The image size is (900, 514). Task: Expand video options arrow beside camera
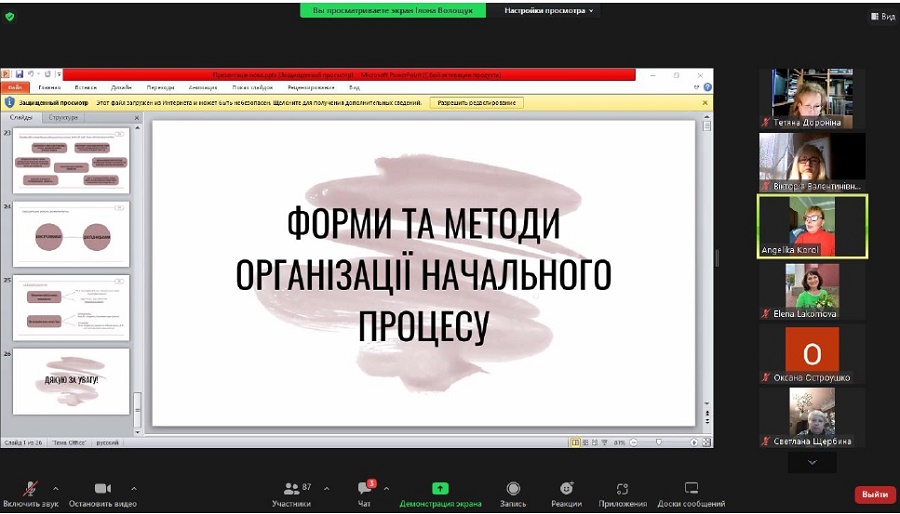click(x=134, y=489)
